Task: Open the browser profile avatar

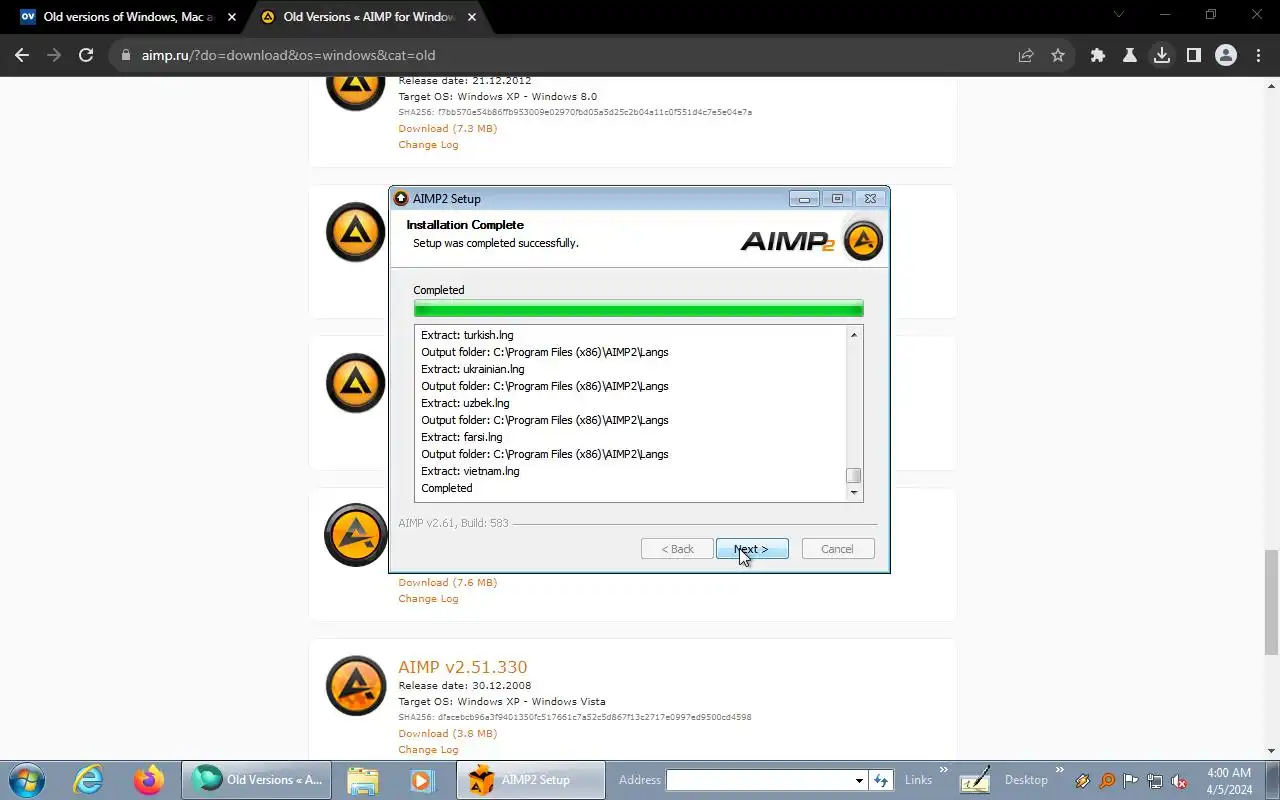Action: click(x=1226, y=55)
